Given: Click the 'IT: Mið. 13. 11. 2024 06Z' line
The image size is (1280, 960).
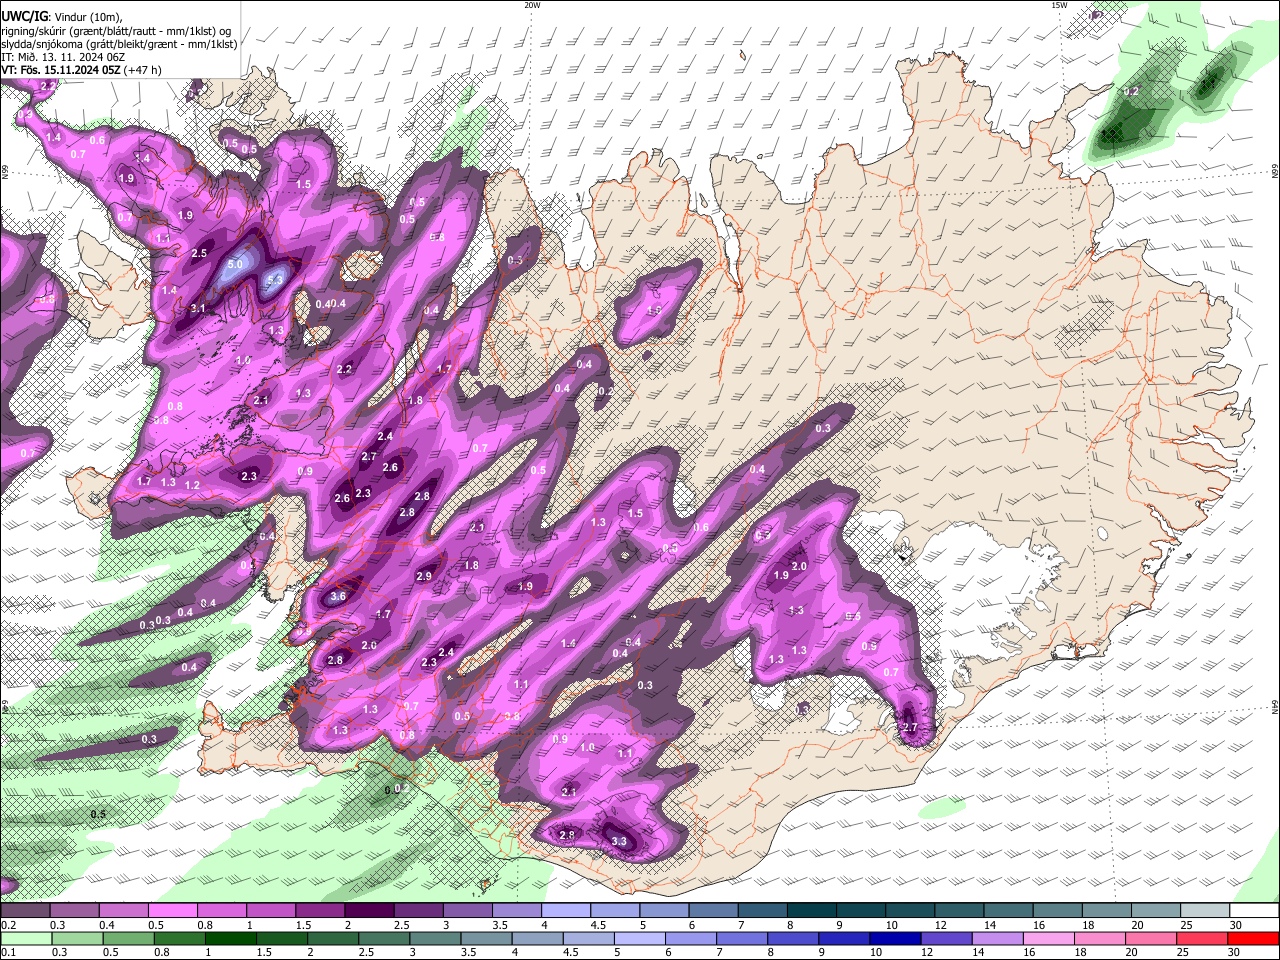Looking at the screenshot, I should click(63, 57).
